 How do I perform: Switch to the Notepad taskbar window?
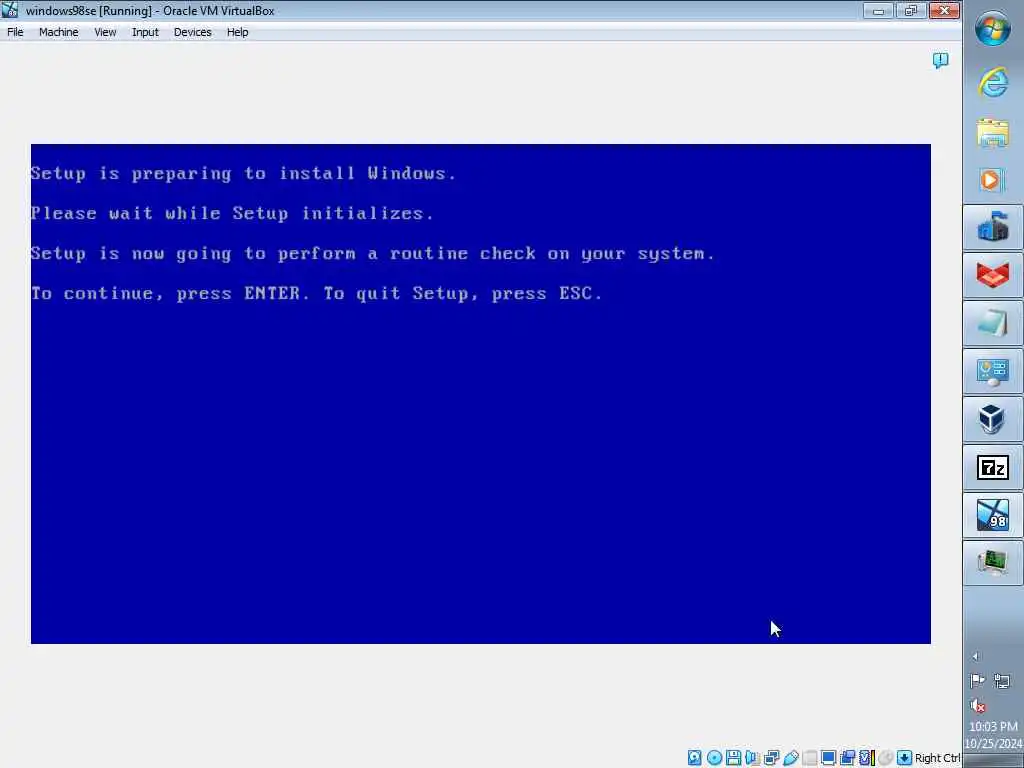click(993, 323)
